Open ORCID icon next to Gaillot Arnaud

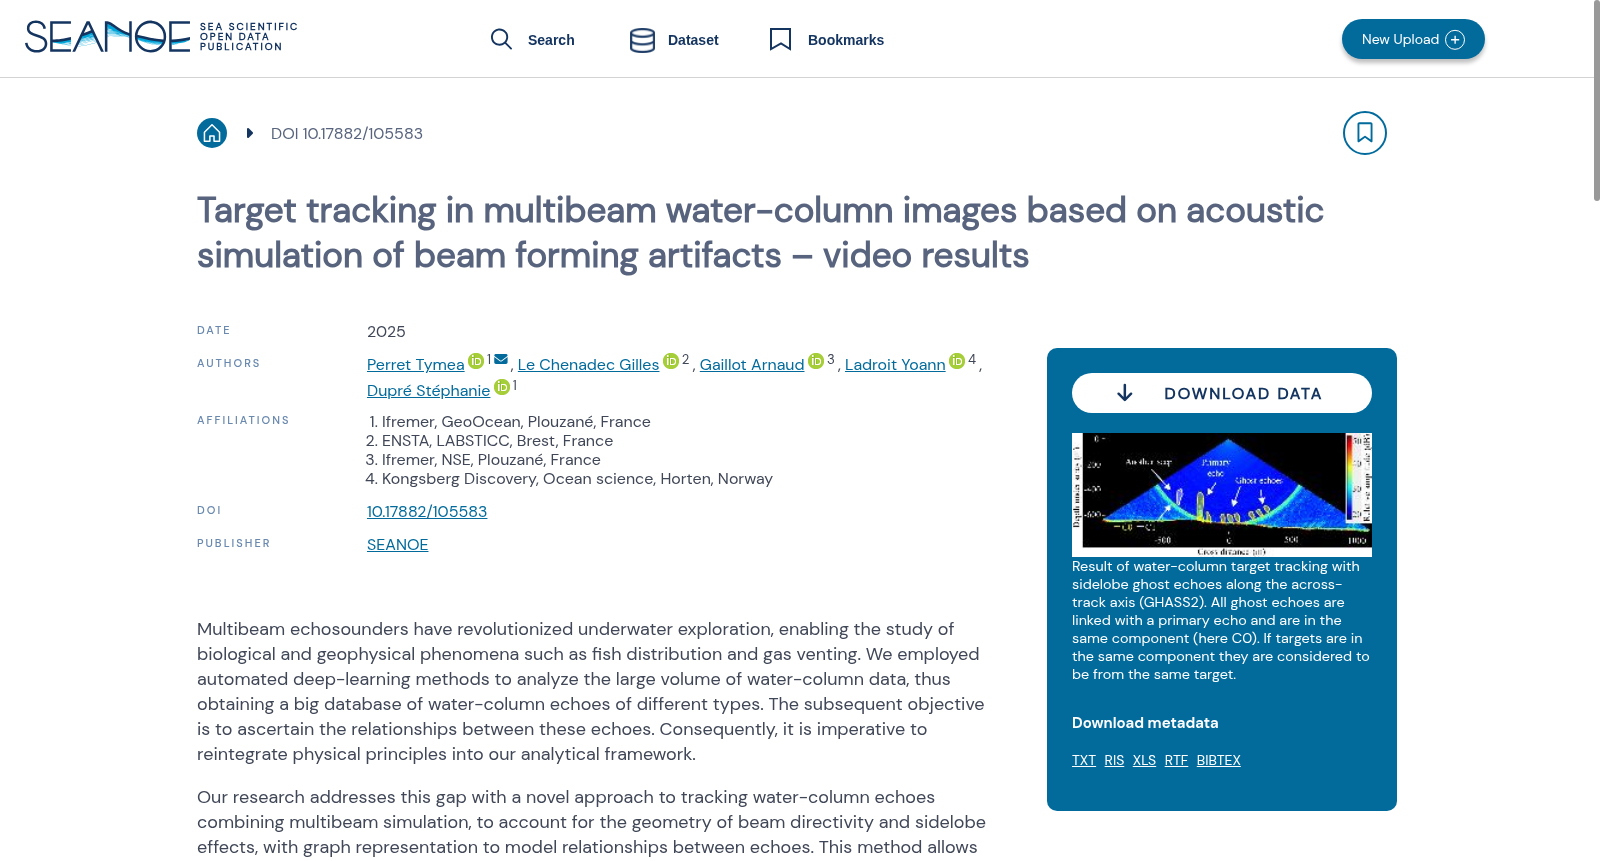pyautogui.click(x=816, y=361)
